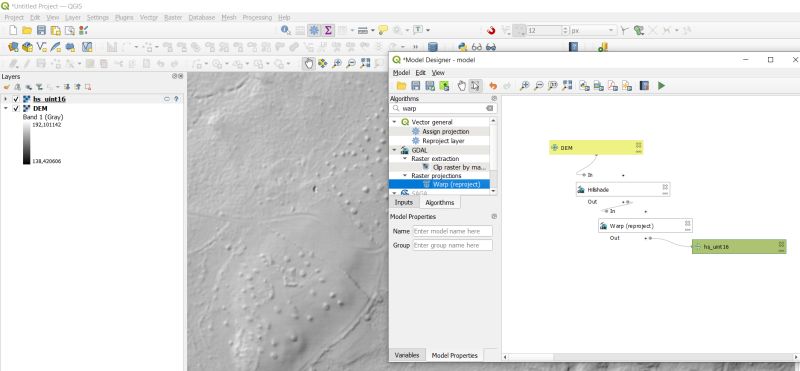800x371 pixels.
Task: Select the Pan Map hand tool in QGIS
Action: click(309, 63)
